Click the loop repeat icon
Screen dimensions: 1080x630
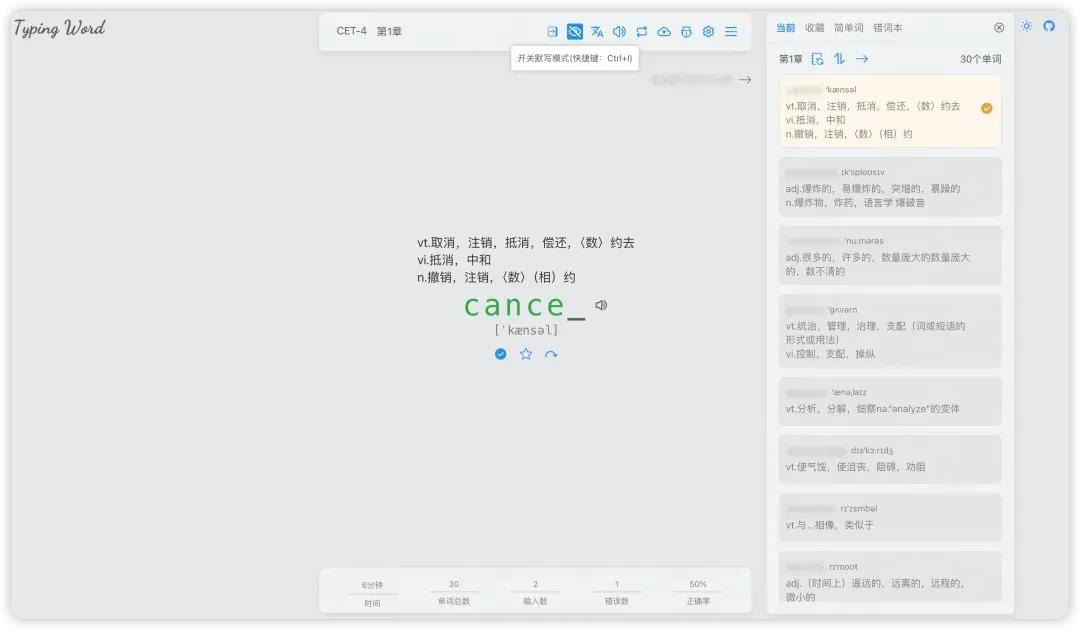(642, 32)
